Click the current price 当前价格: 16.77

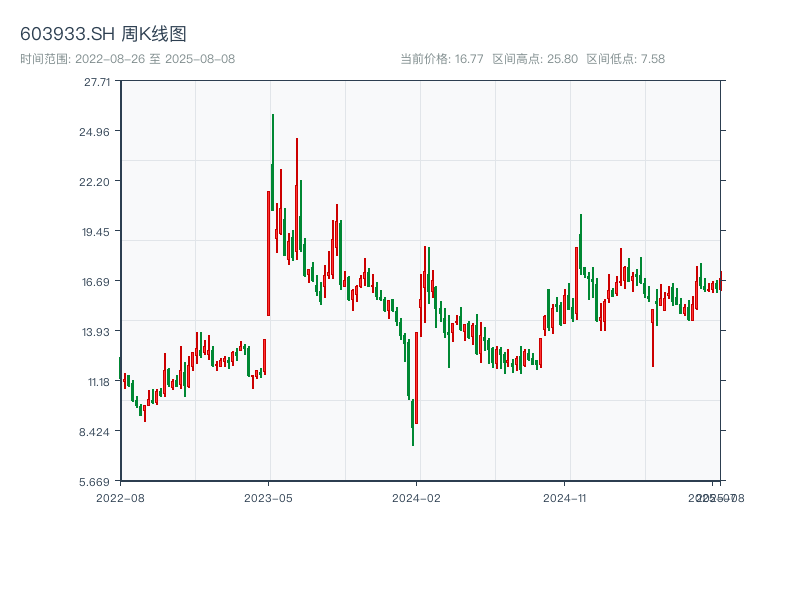click(x=442, y=59)
